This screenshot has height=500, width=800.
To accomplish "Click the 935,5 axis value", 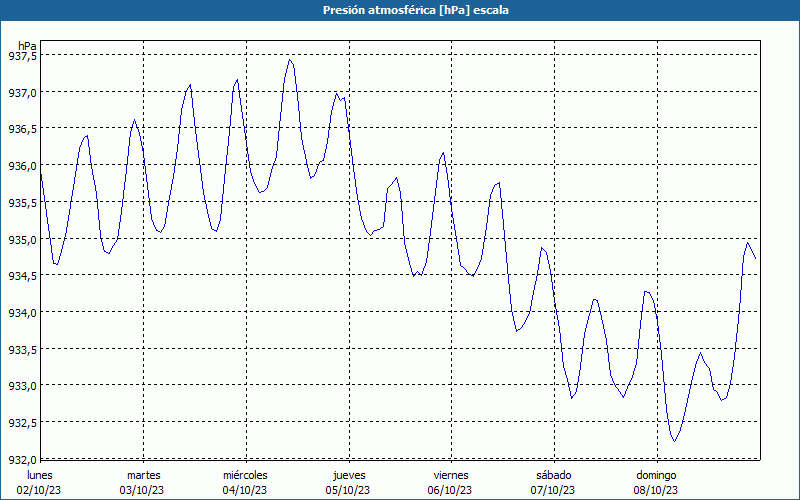I will [x=23, y=203].
